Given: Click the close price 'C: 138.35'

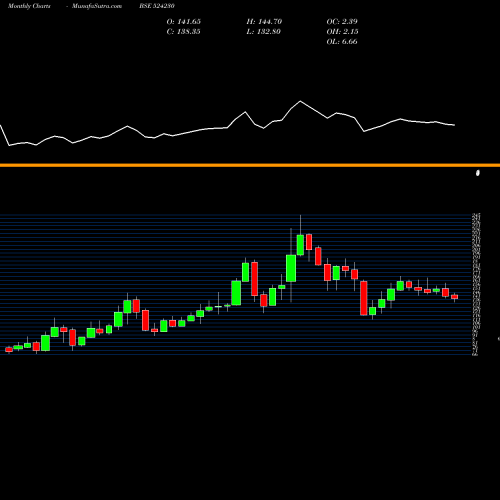Looking at the screenshot, I should (x=184, y=32).
